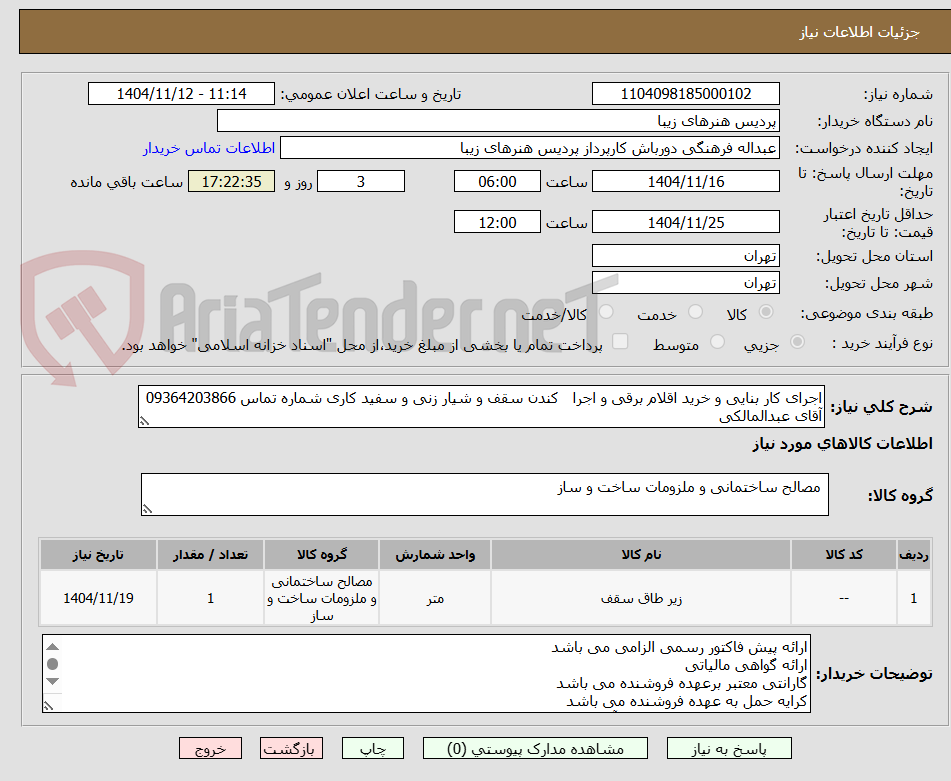
Task: Click the گروه کالا textarea resize handle
Action: point(147,509)
